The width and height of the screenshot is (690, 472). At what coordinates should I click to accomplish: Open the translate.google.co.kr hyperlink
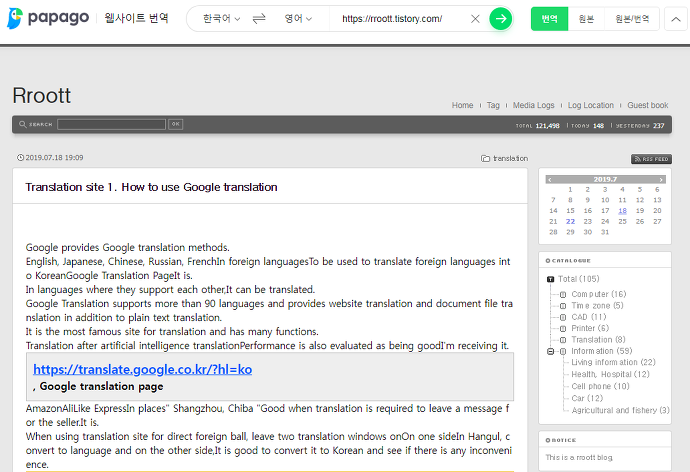[143, 369]
